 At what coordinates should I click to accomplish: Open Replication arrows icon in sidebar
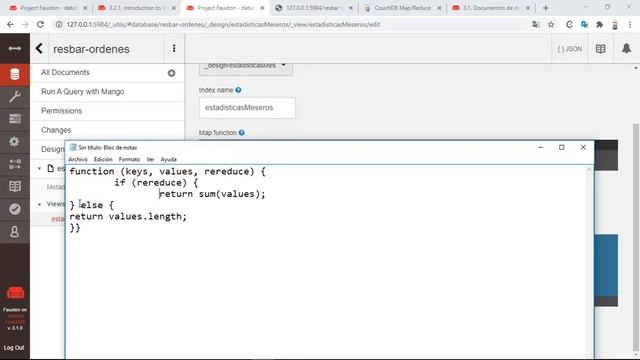point(15,164)
